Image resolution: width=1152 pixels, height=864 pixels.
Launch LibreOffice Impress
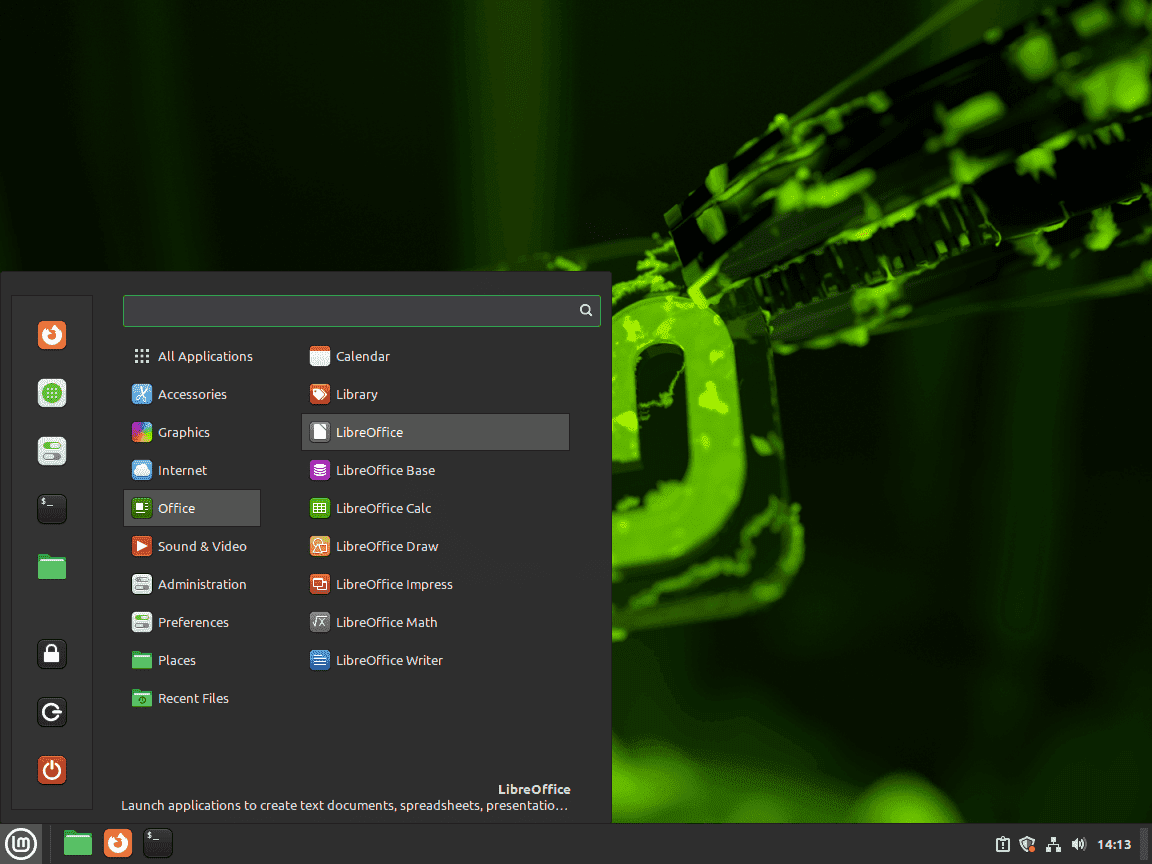(x=435, y=584)
